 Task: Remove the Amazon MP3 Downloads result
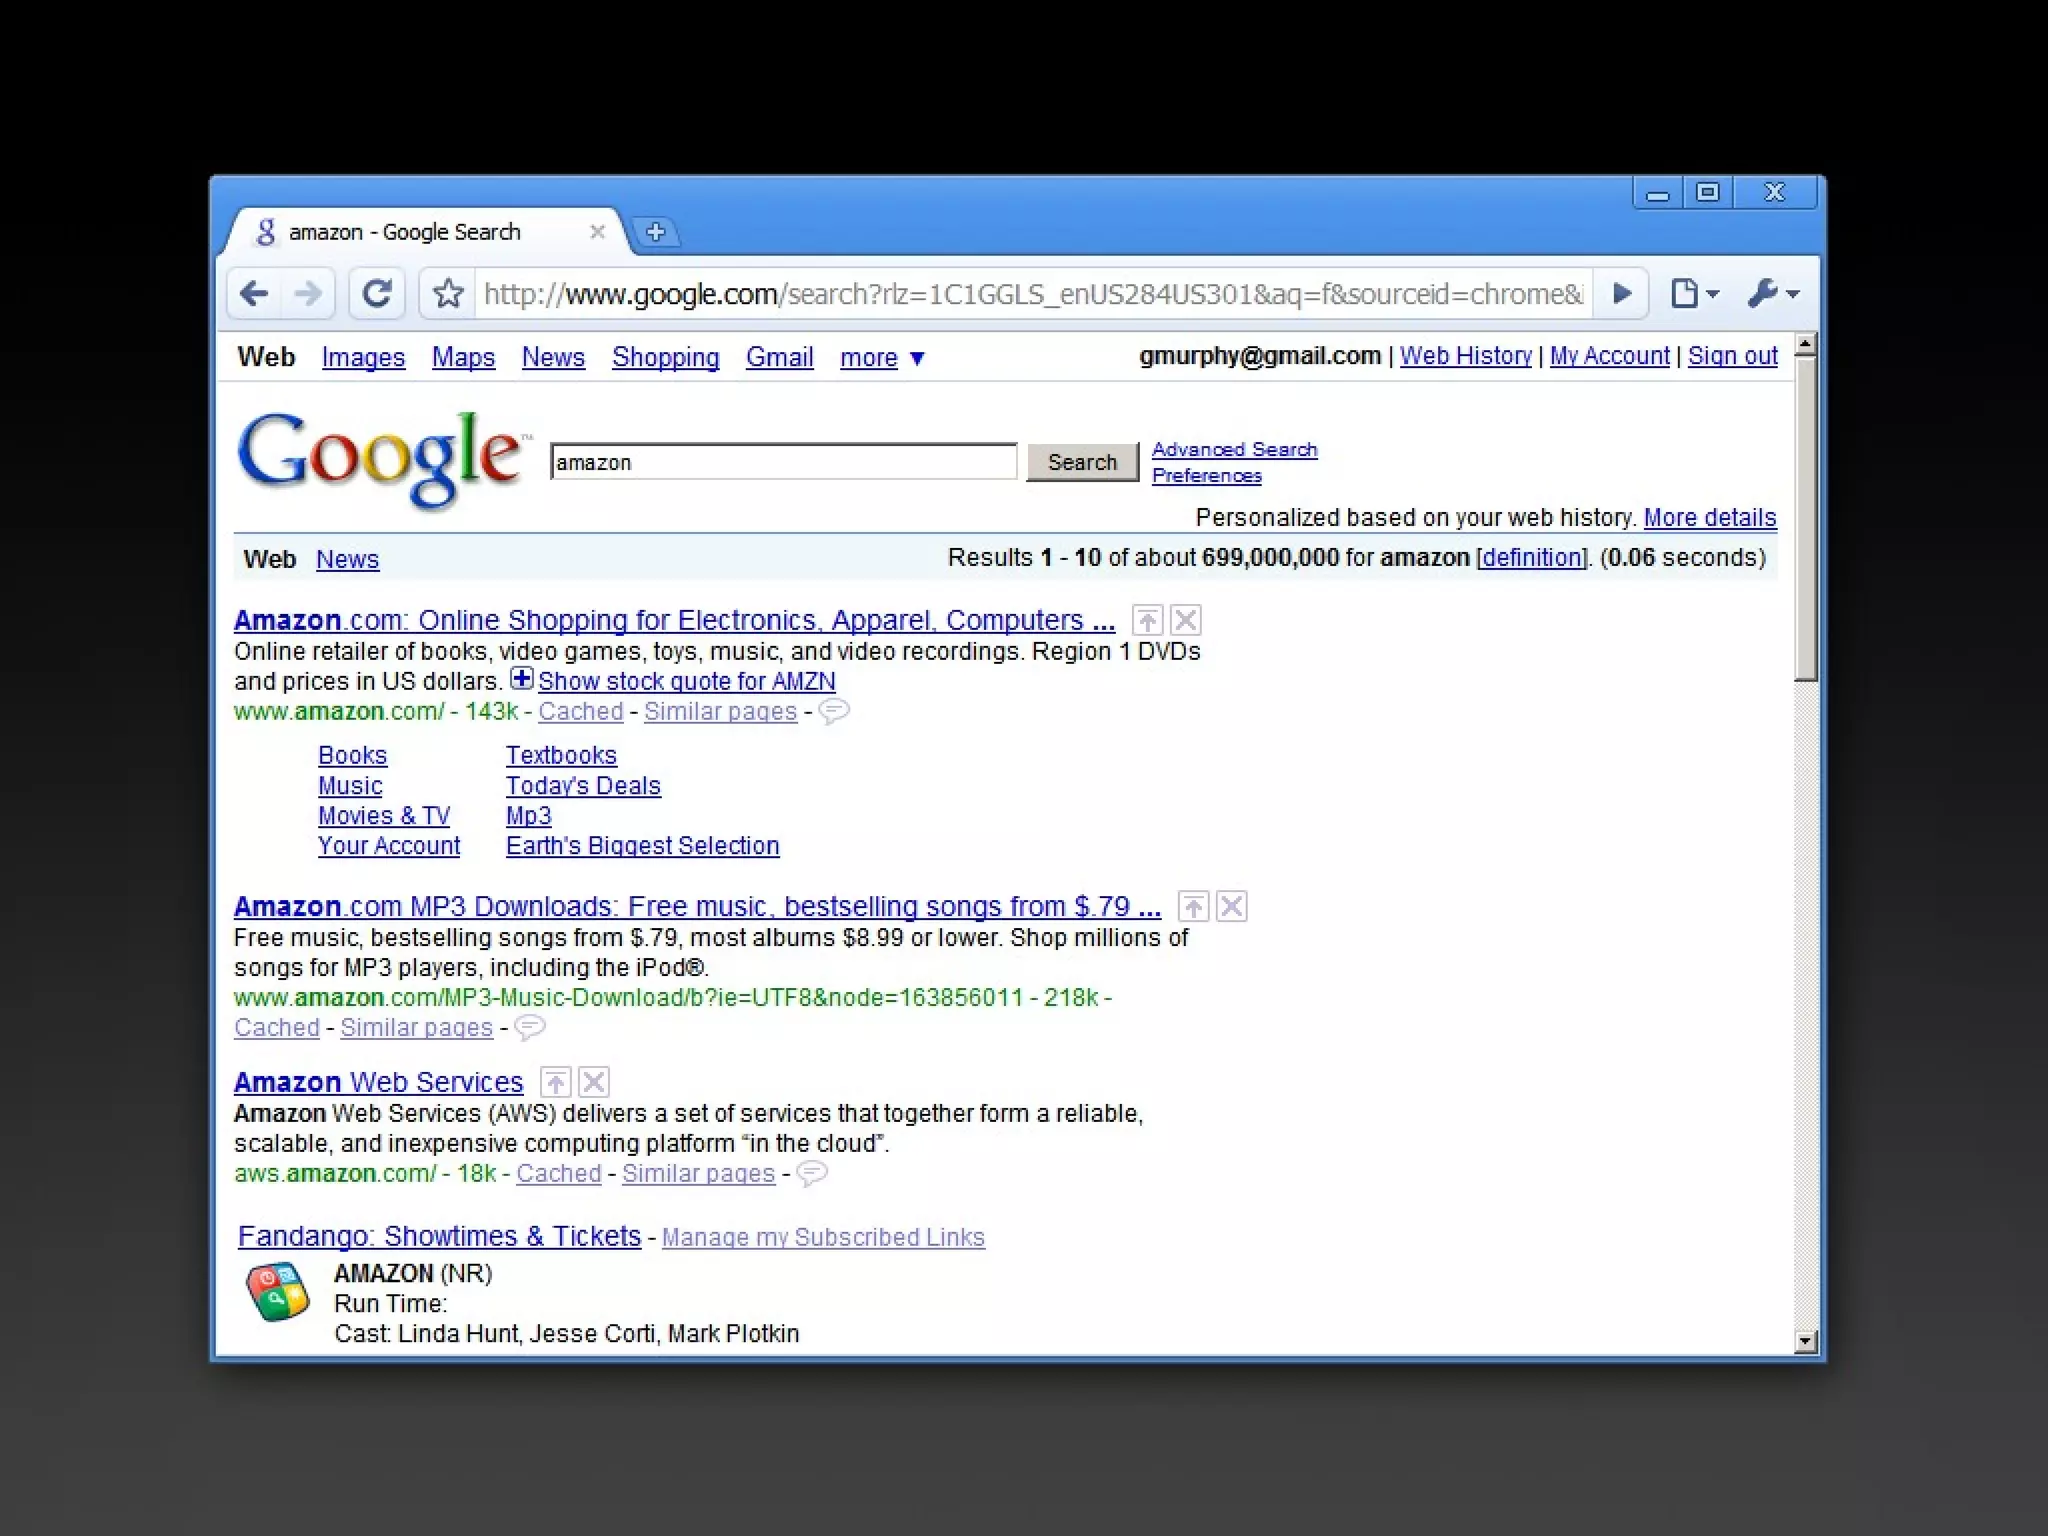[x=1232, y=907]
